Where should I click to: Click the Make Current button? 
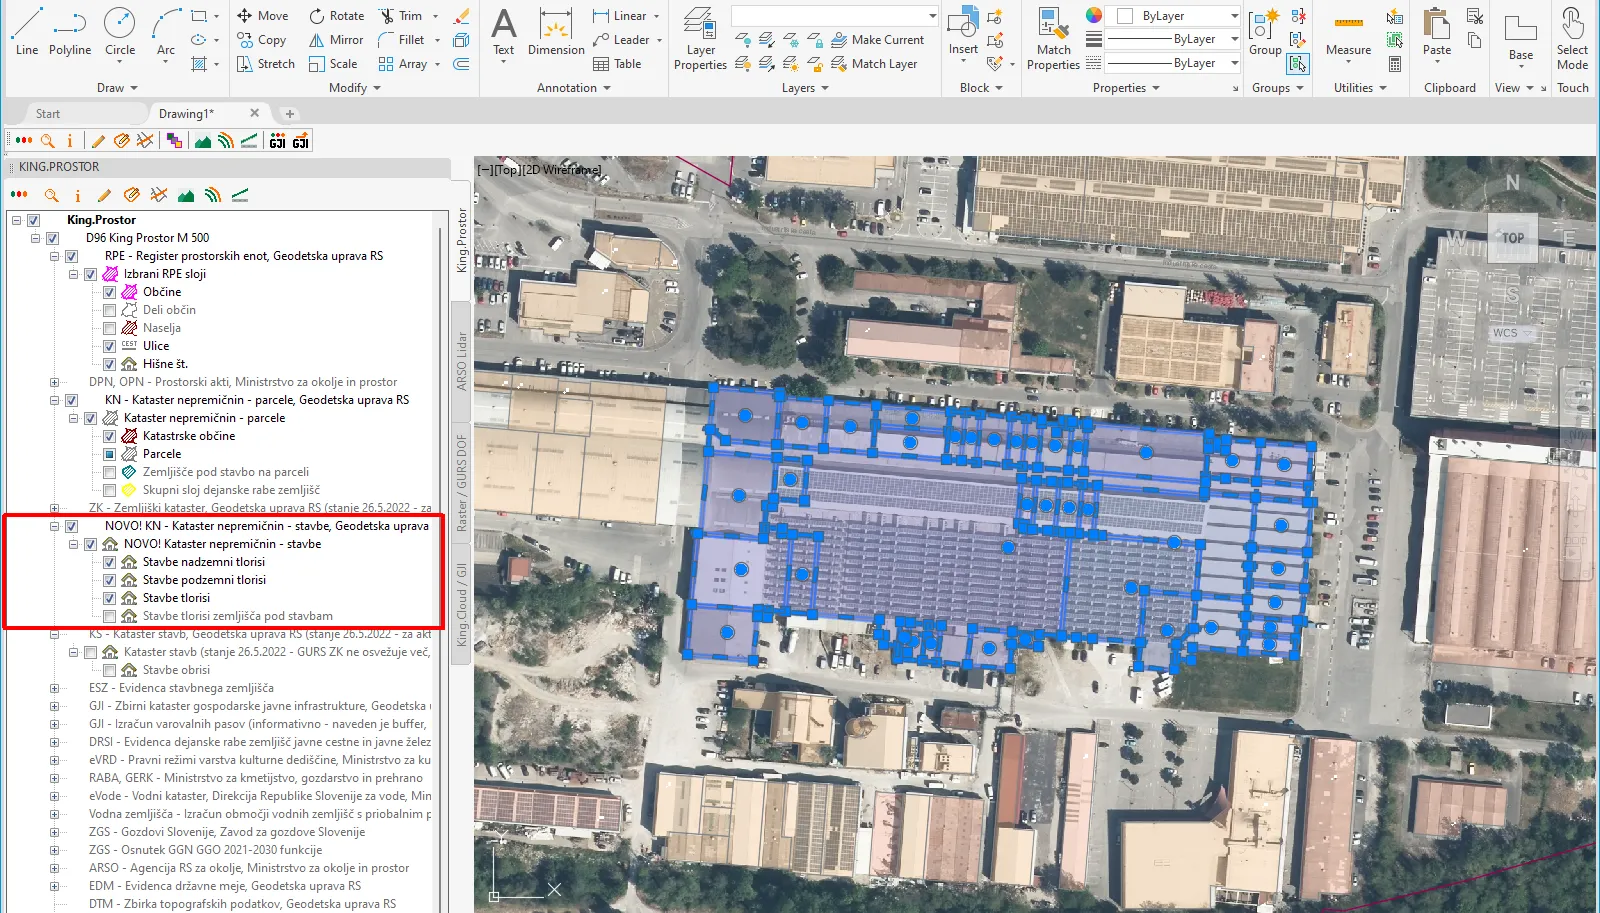[877, 40]
